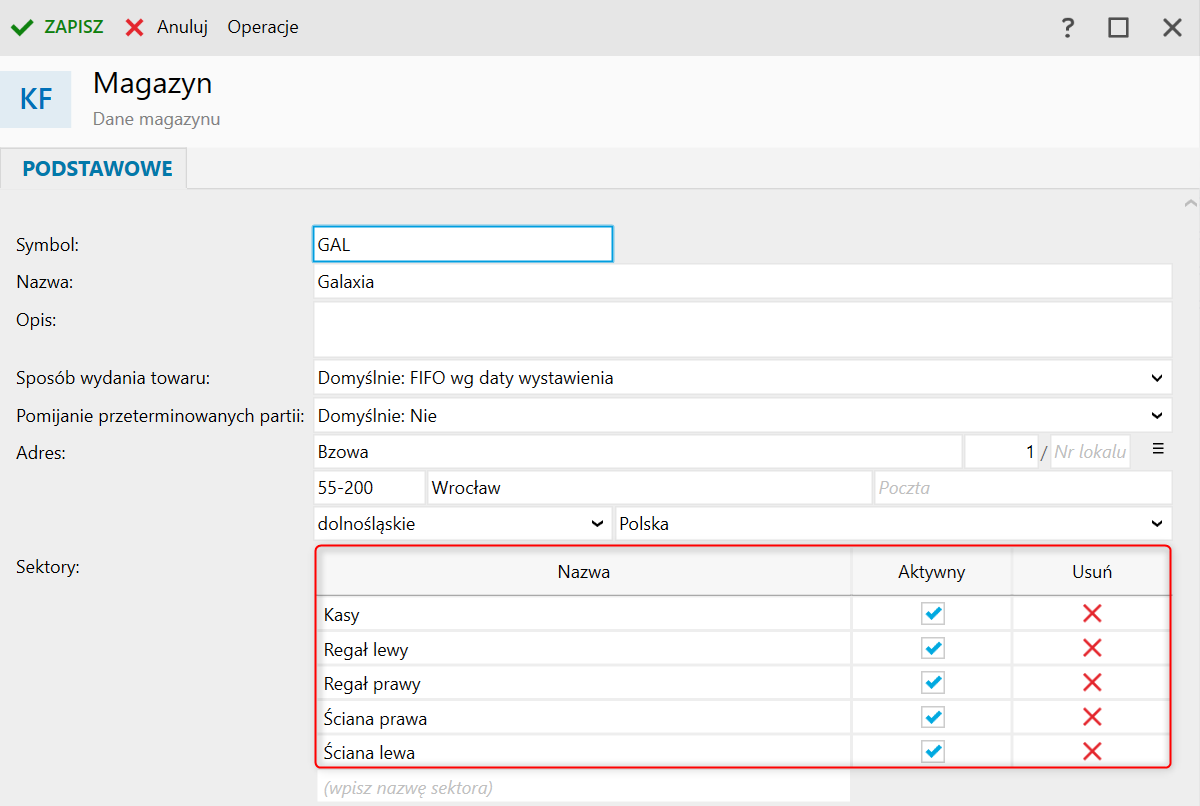This screenshot has width=1200, height=806.
Task: Click the KF warehouse logo tile
Action: 36,99
